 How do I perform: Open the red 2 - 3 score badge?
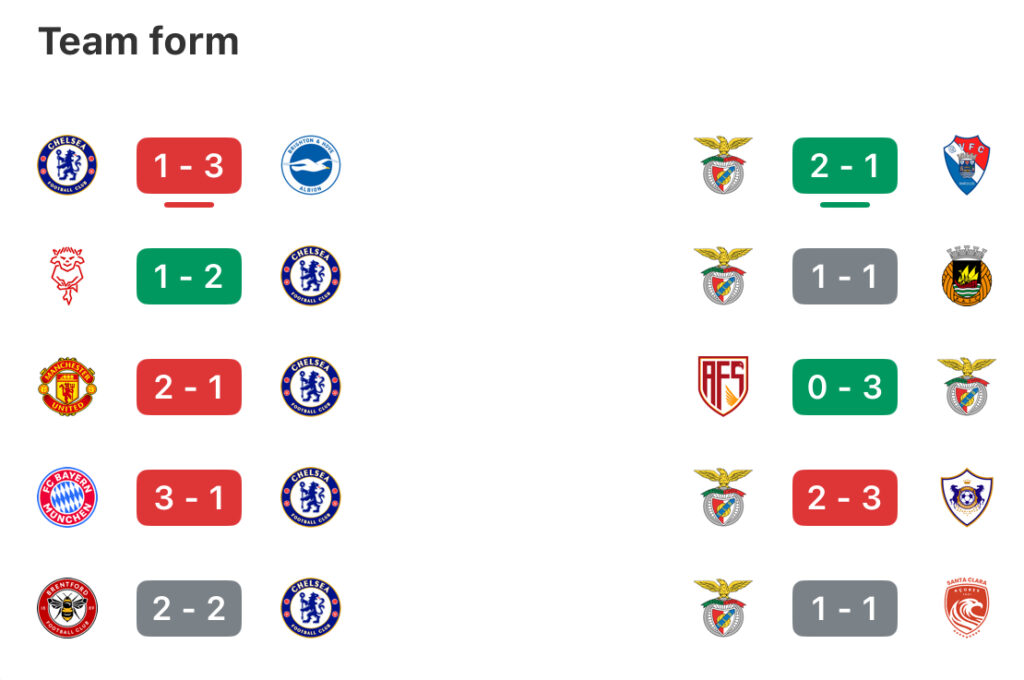(x=845, y=497)
